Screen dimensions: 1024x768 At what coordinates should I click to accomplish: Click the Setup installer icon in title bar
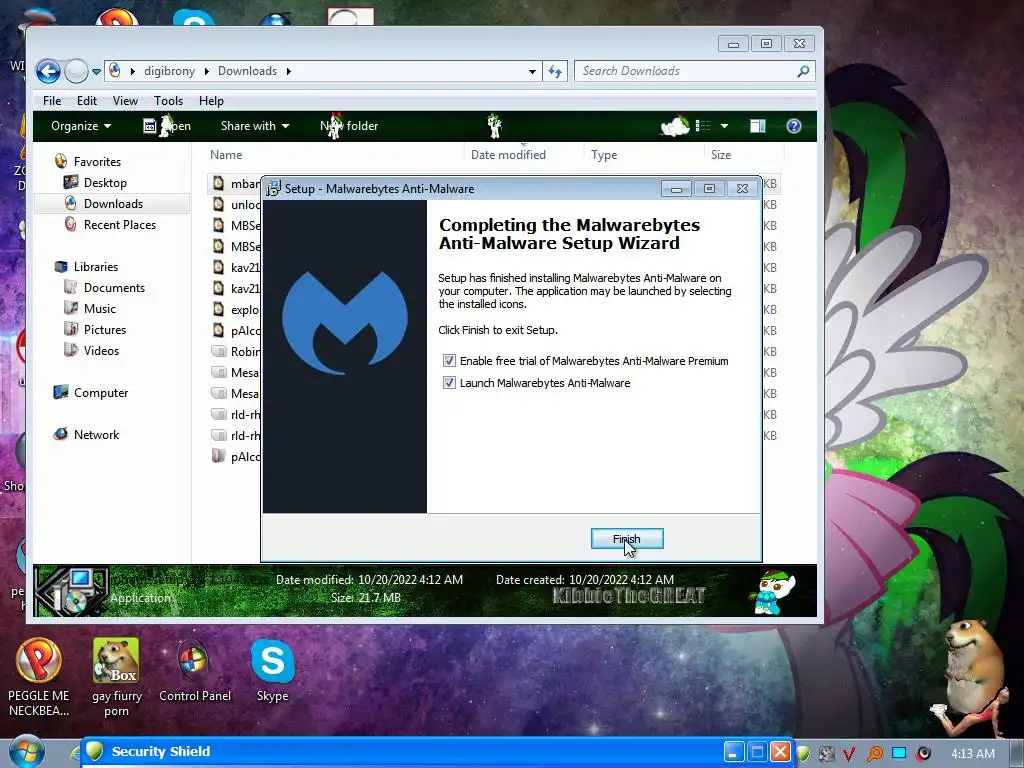point(274,189)
